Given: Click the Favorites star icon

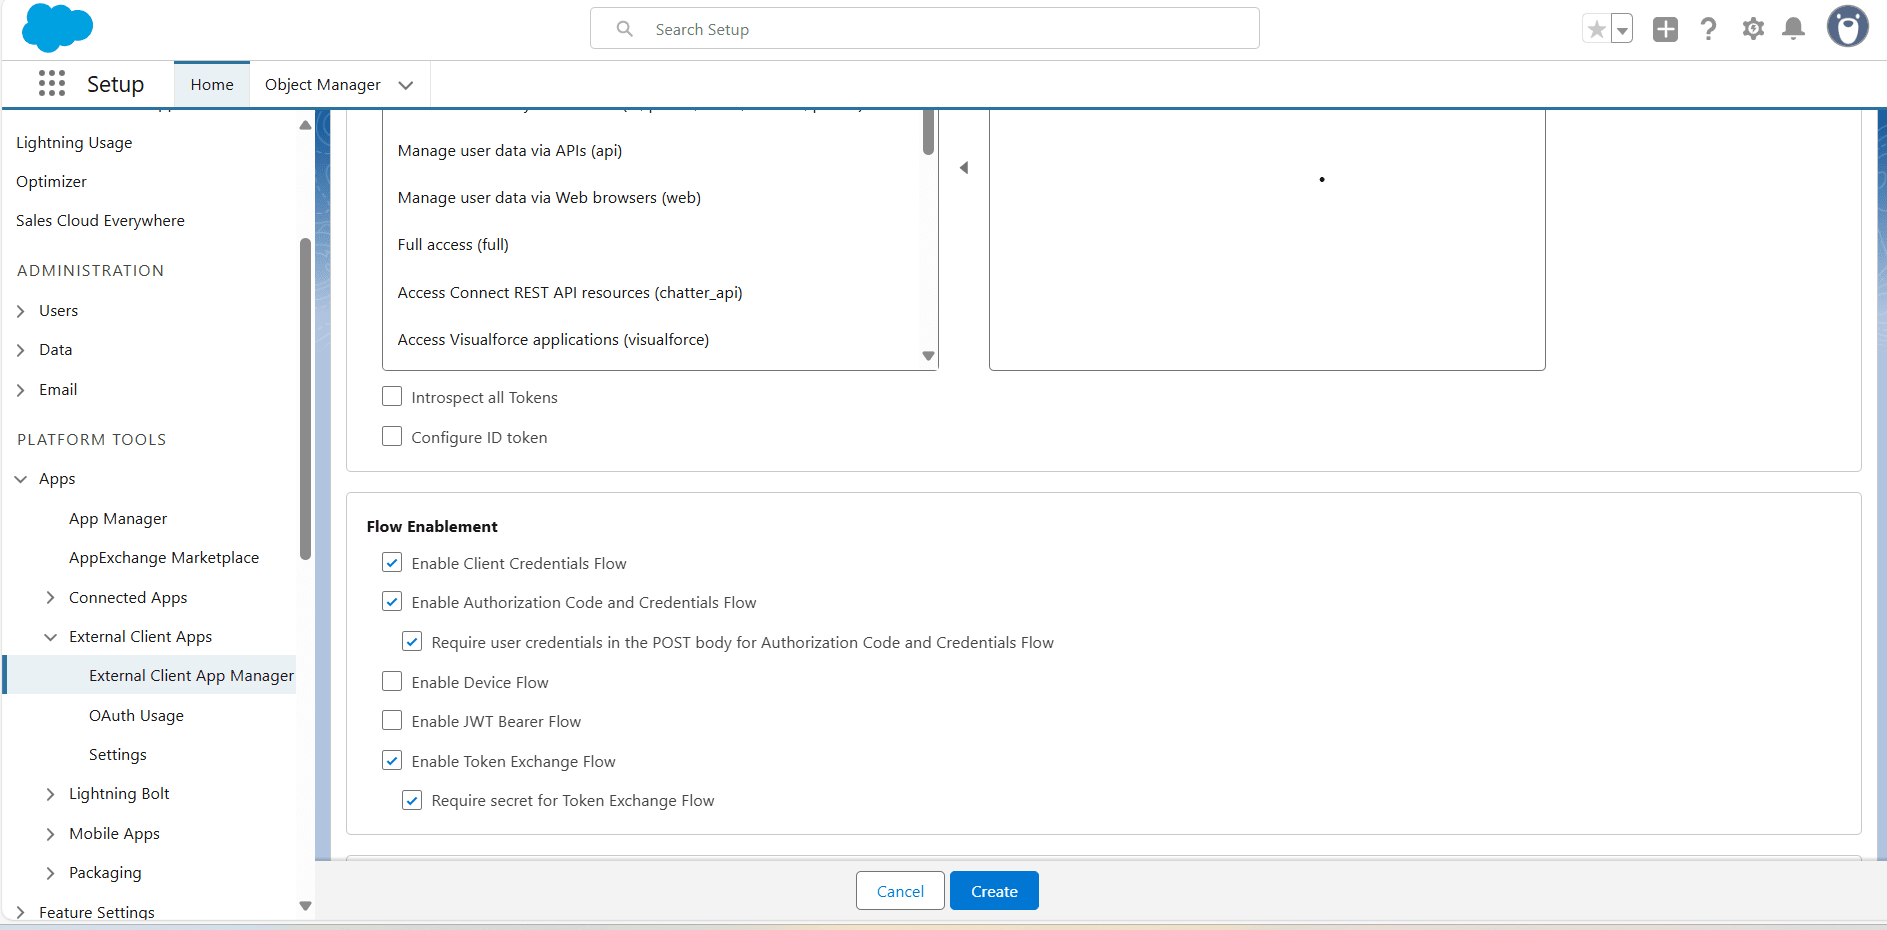Looking at the screenshot, I should point(1596,29).
